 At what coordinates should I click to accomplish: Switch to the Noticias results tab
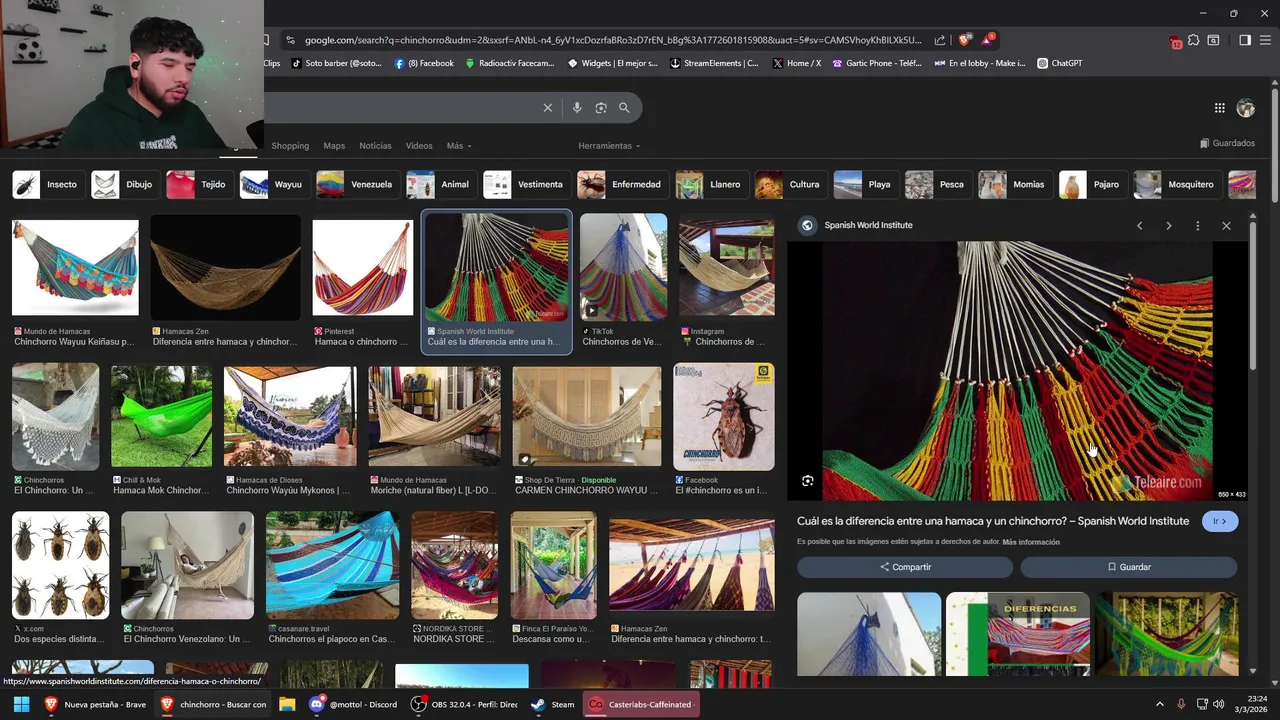[x=376, y=146]
